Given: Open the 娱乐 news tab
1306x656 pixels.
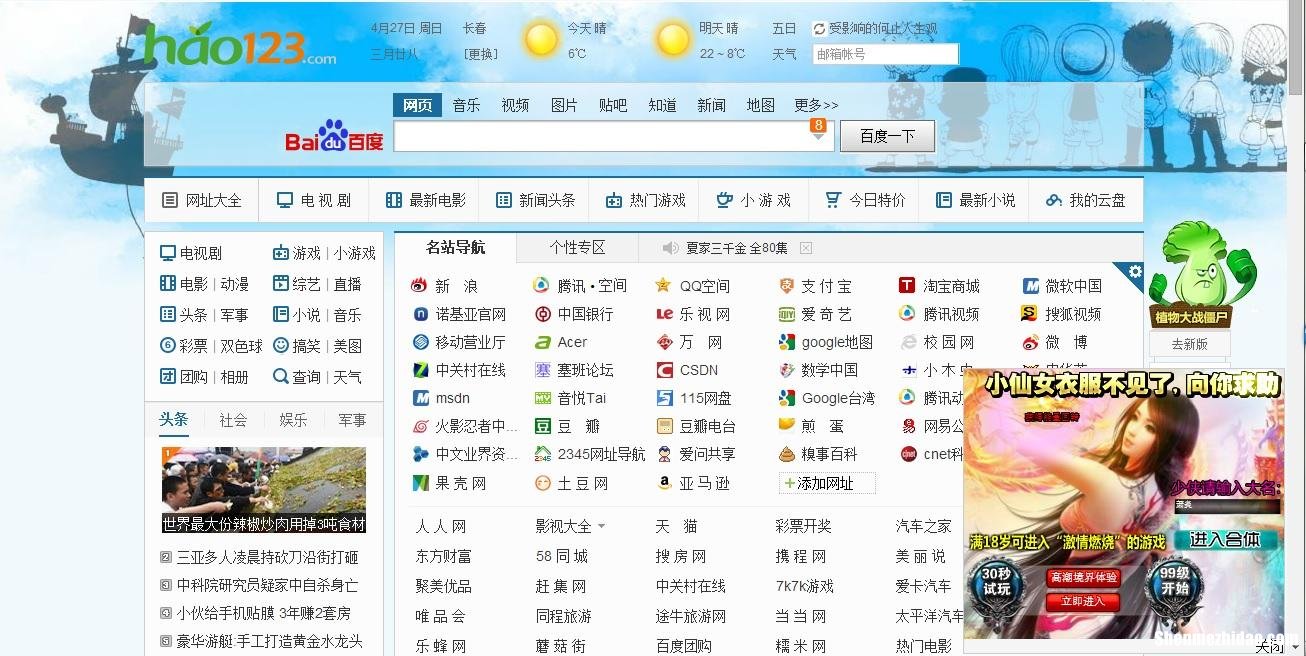Looking at the screenshot, I should (293, 420).
